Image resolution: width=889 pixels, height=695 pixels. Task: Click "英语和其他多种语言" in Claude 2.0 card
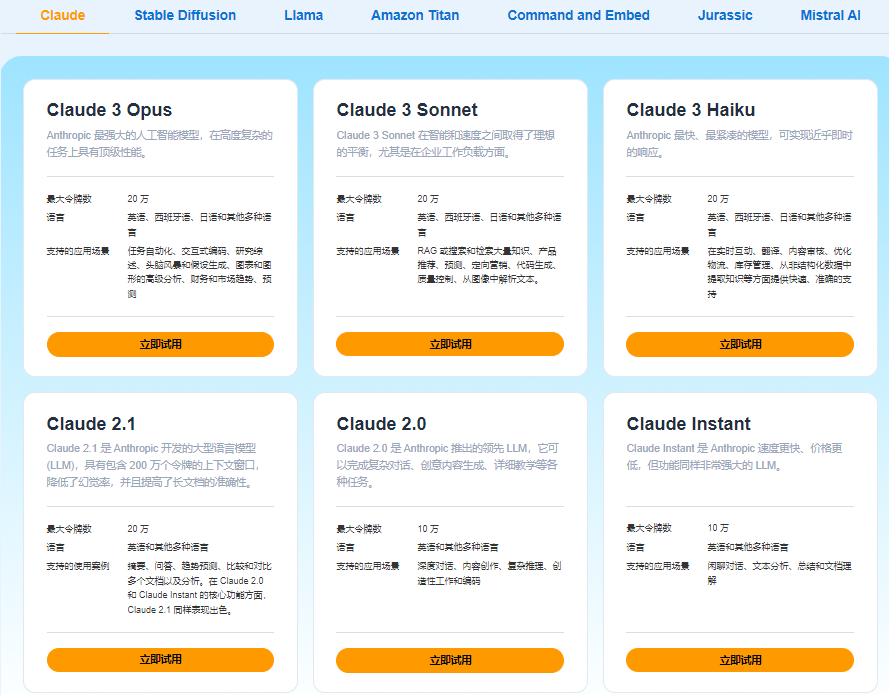pyautogui.click(x=458, y=548)
